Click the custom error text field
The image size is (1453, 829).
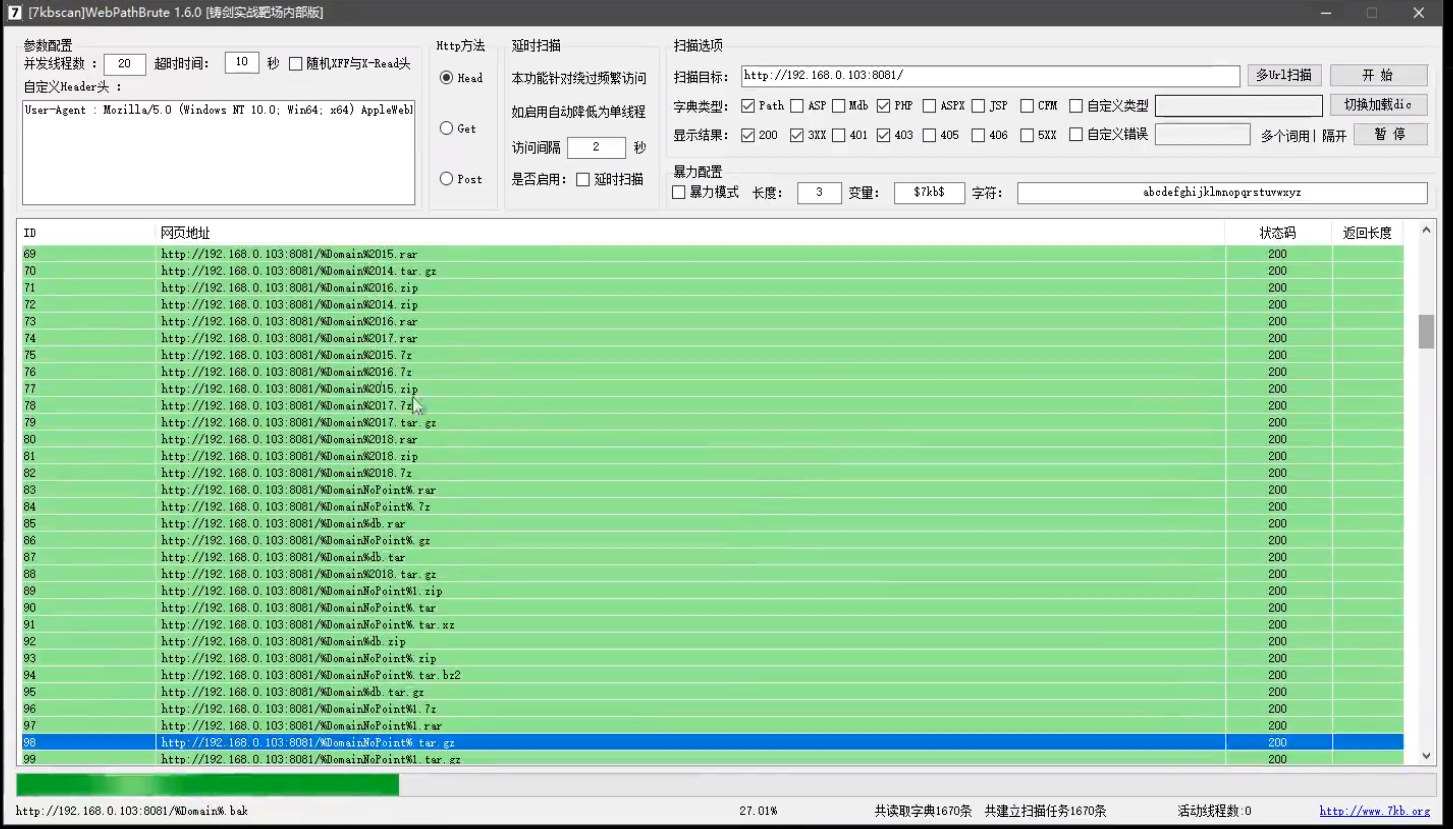point(1202,134)
